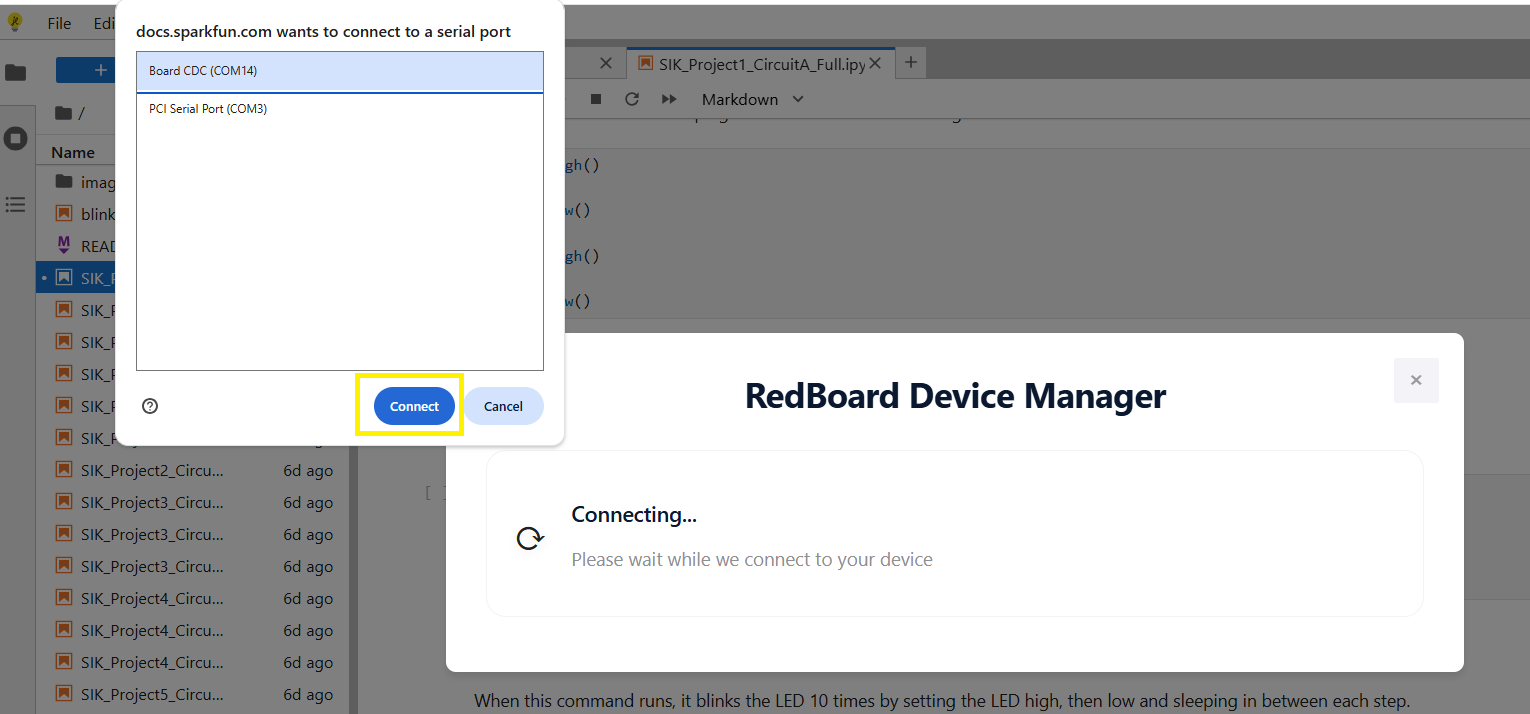This screenshot has width=1530, height=714.
Task: Show the table of contents sidebar icon
Action: [16, 204]
